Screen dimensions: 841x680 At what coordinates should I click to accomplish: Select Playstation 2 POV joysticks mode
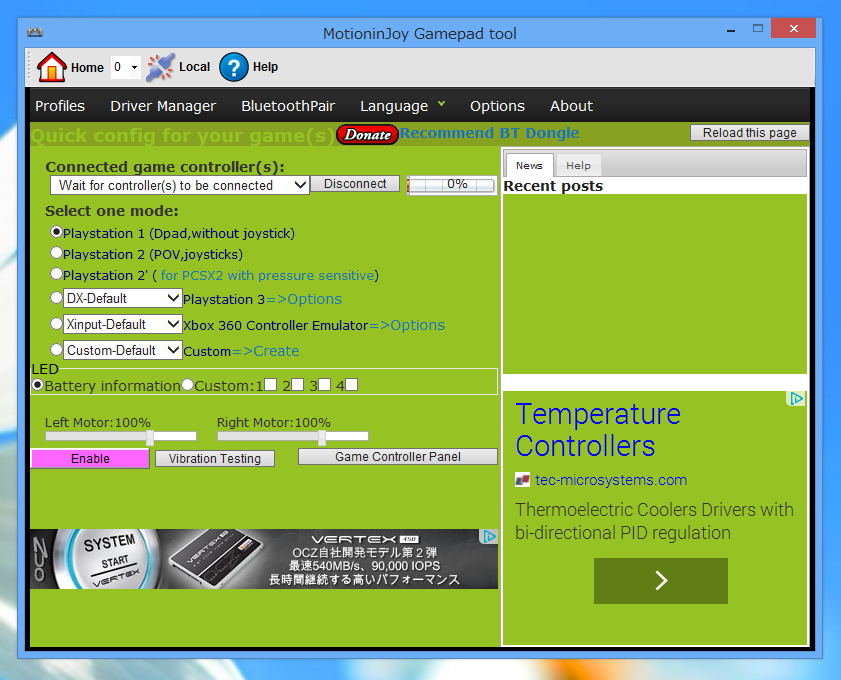tap(56, 253)
